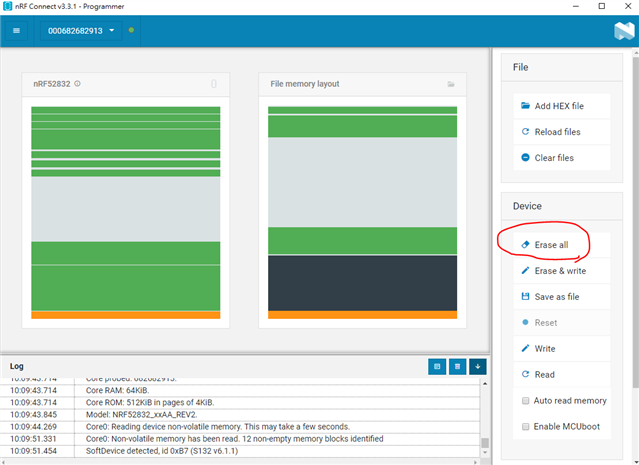
Task: Open the File memory layout folder icon
Action: click(x=451, y=84)
